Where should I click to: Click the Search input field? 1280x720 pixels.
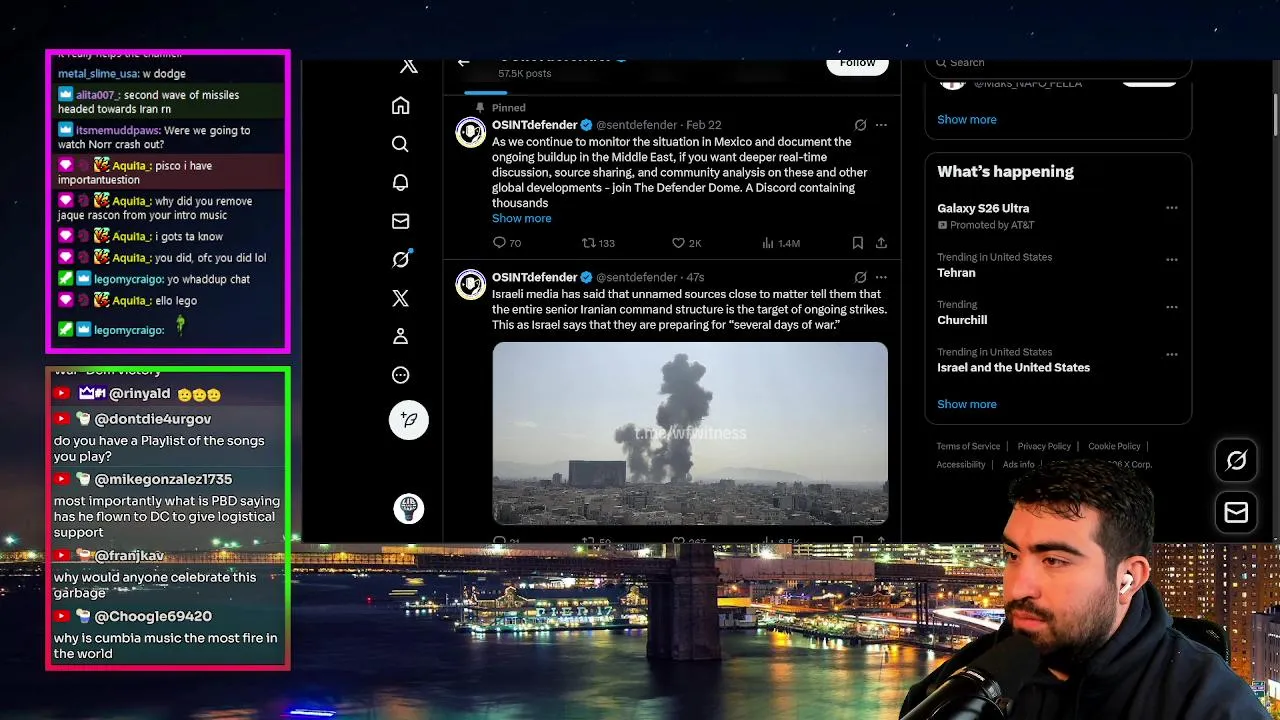click(x=1058, y=63)
